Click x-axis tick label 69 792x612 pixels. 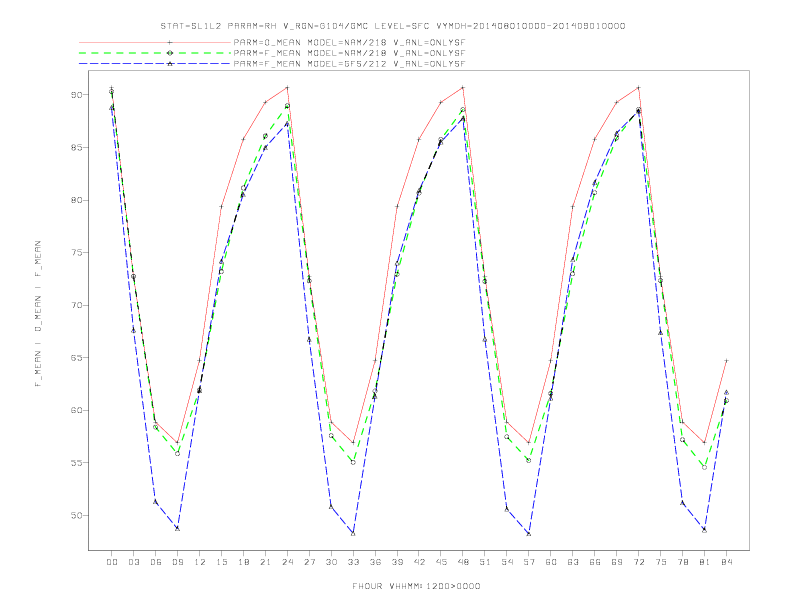coord(617,562)
